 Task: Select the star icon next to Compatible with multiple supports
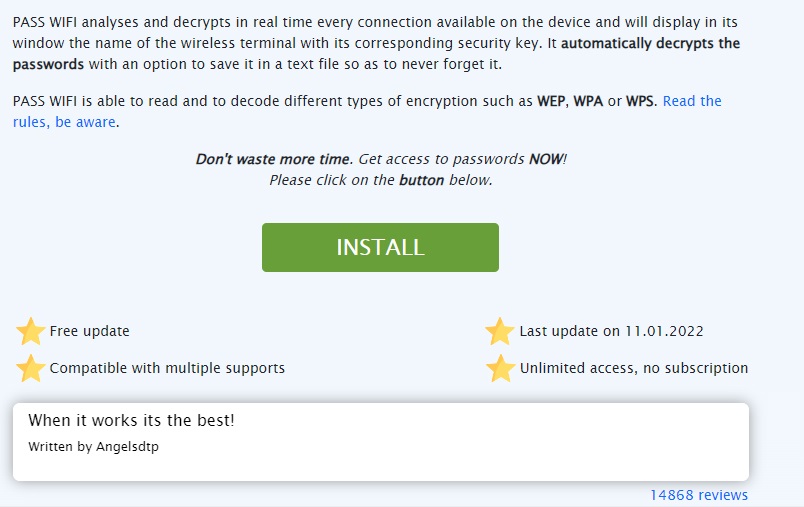(30, 368)
